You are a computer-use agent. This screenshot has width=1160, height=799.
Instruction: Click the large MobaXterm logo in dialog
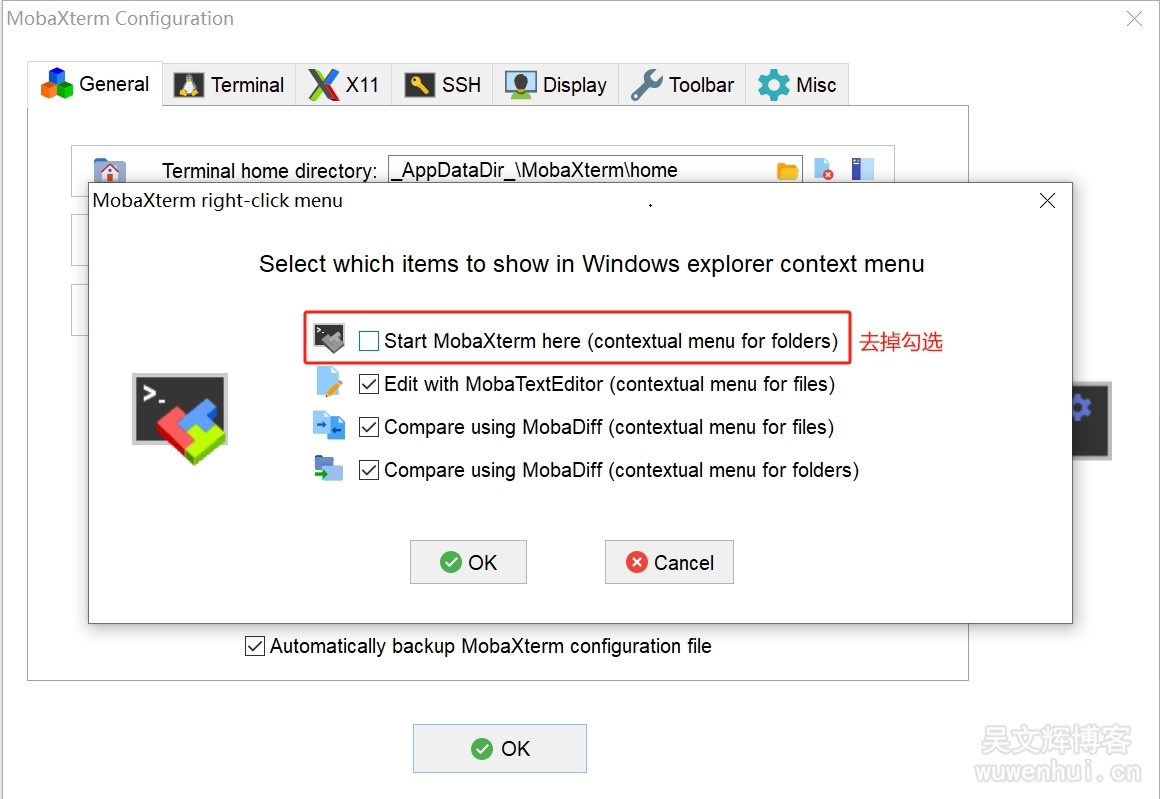[x=180, y=417]
